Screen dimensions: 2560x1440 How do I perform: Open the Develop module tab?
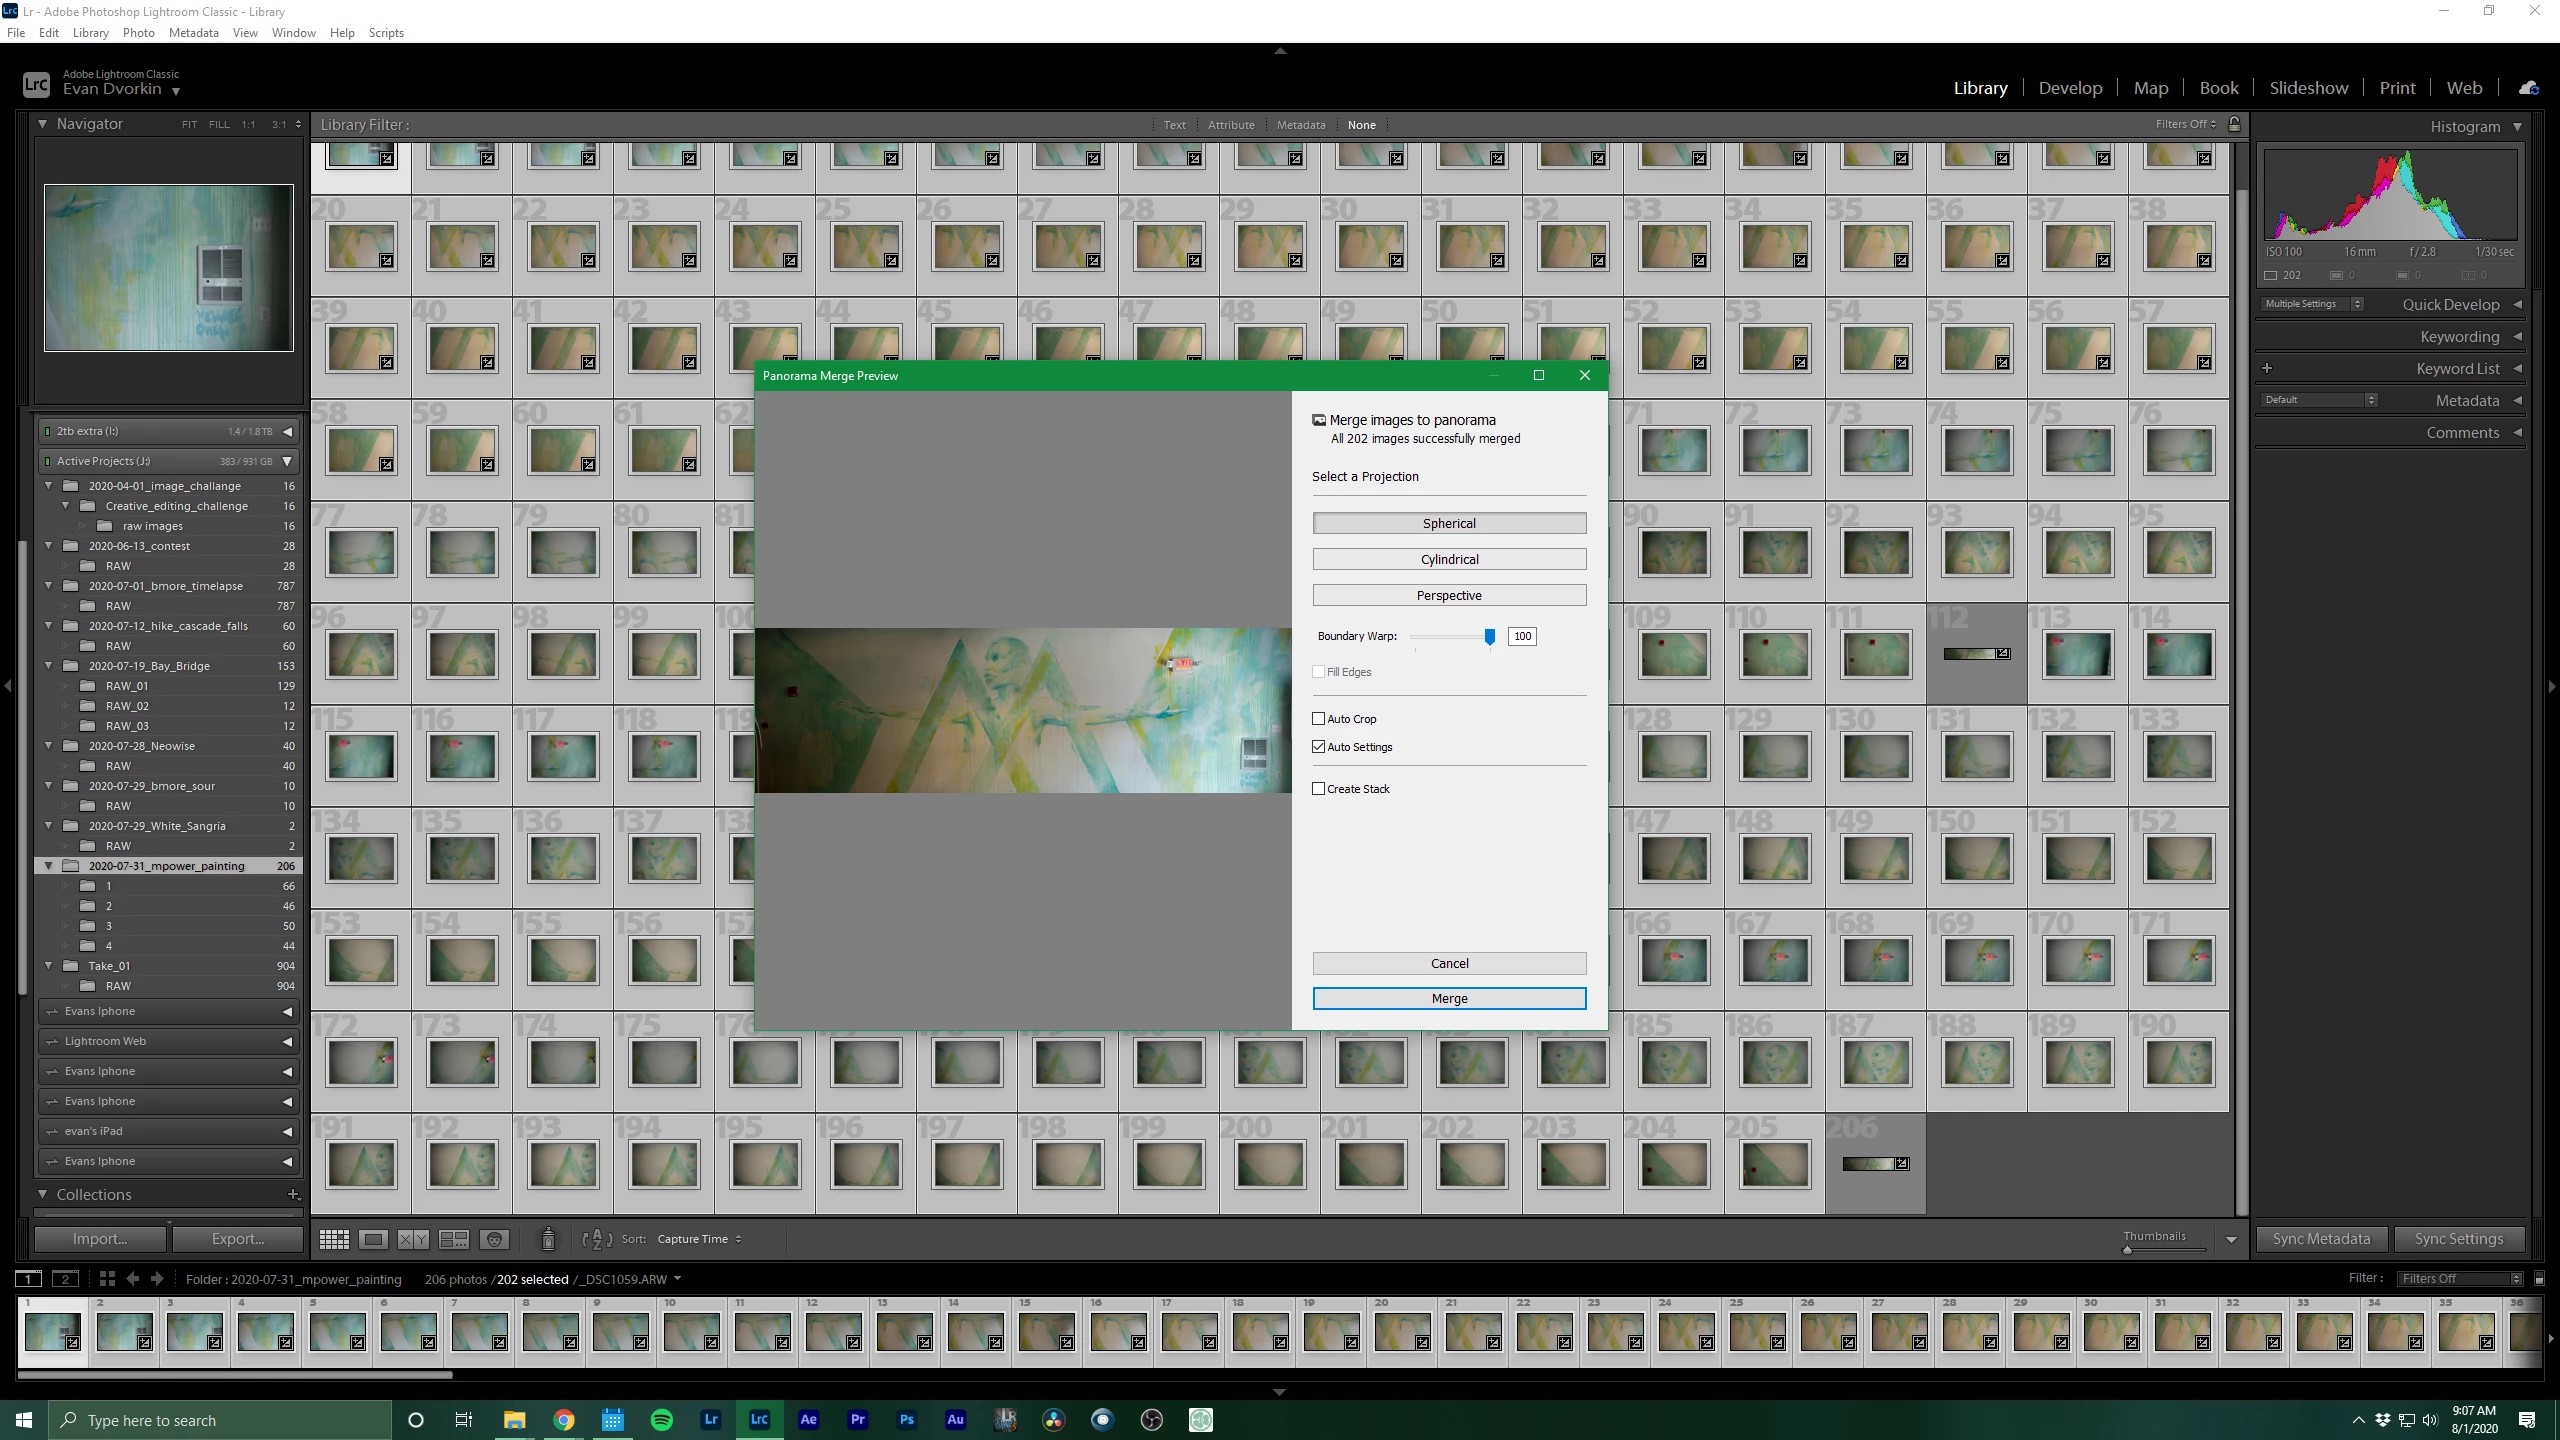pos(2070,88)
